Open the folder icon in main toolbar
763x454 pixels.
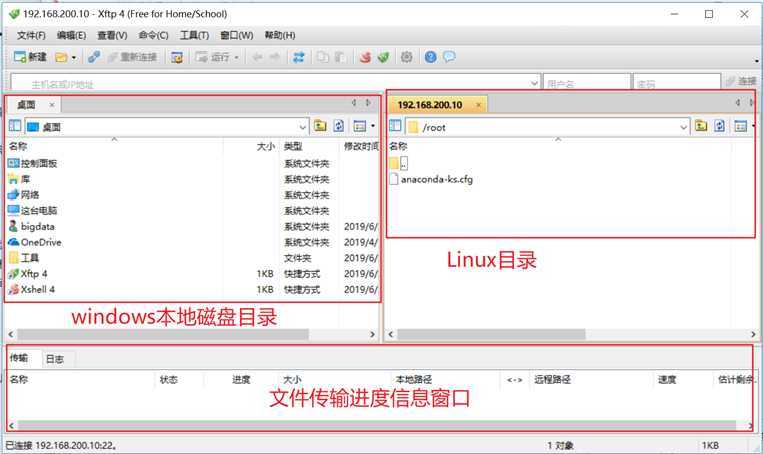(x=61, y=57)
